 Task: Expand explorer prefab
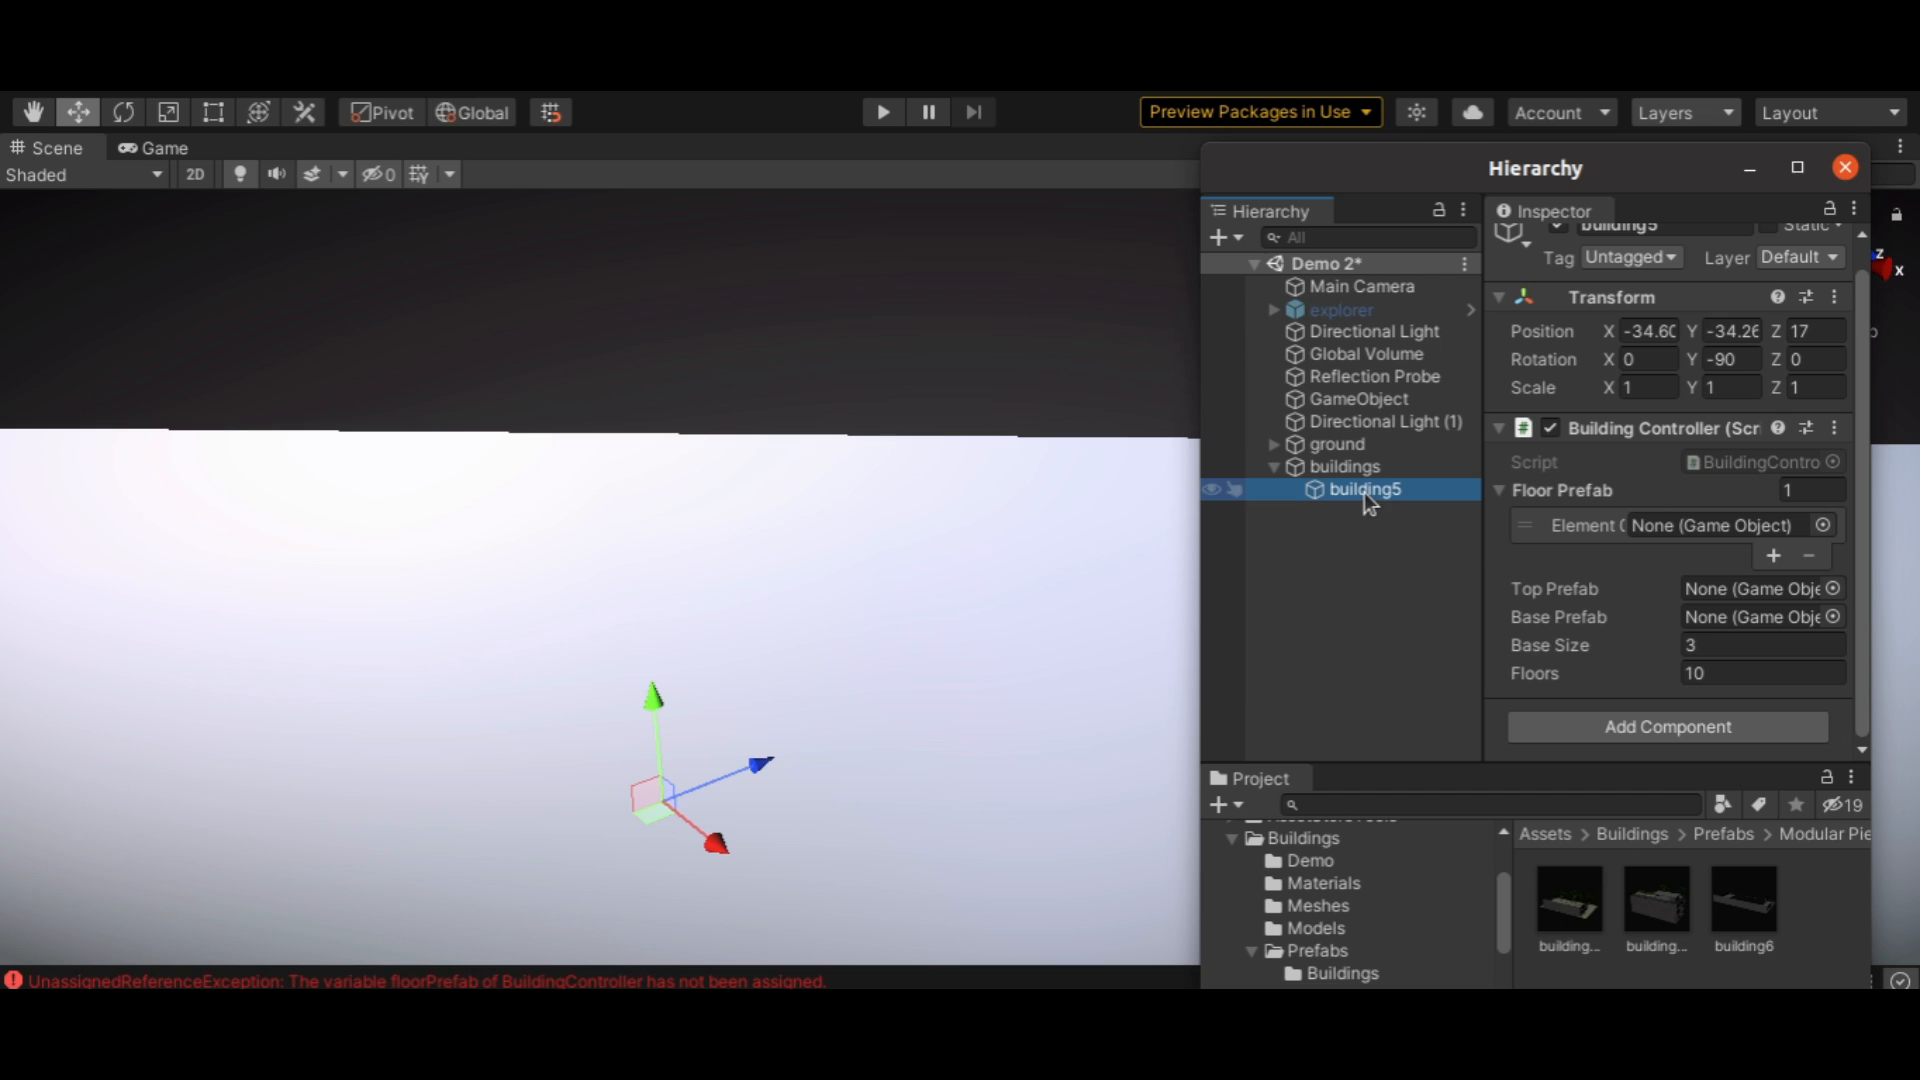(x=1274, y=310)
